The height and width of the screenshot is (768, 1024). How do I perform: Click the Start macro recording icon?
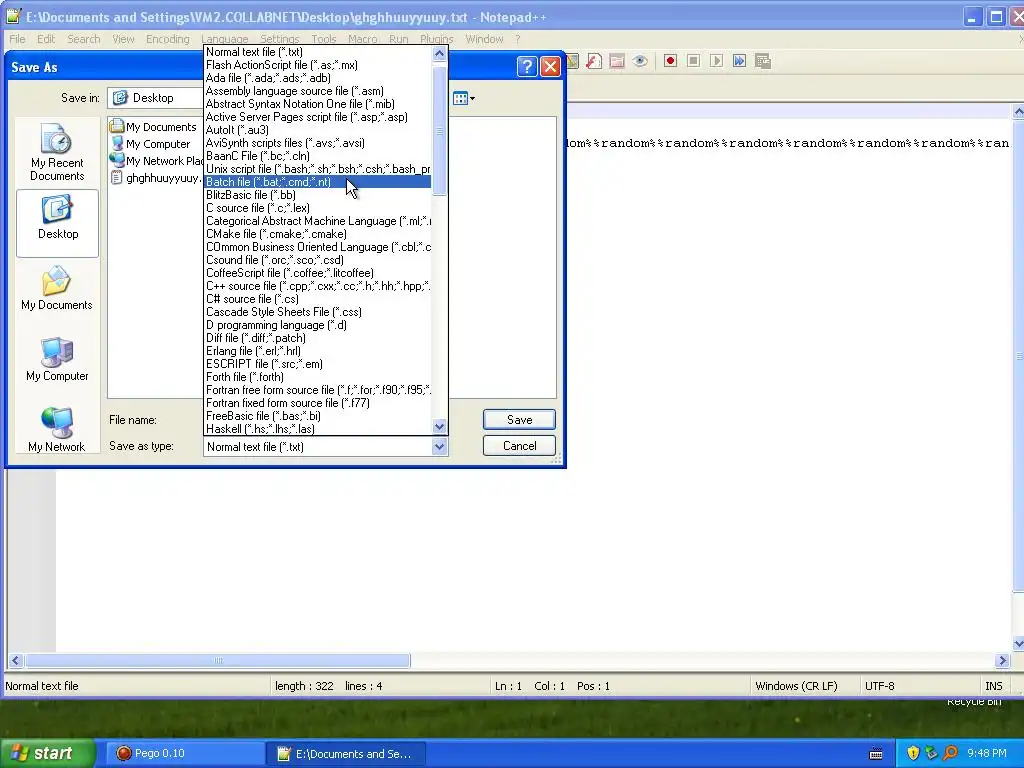coord(670,61)
